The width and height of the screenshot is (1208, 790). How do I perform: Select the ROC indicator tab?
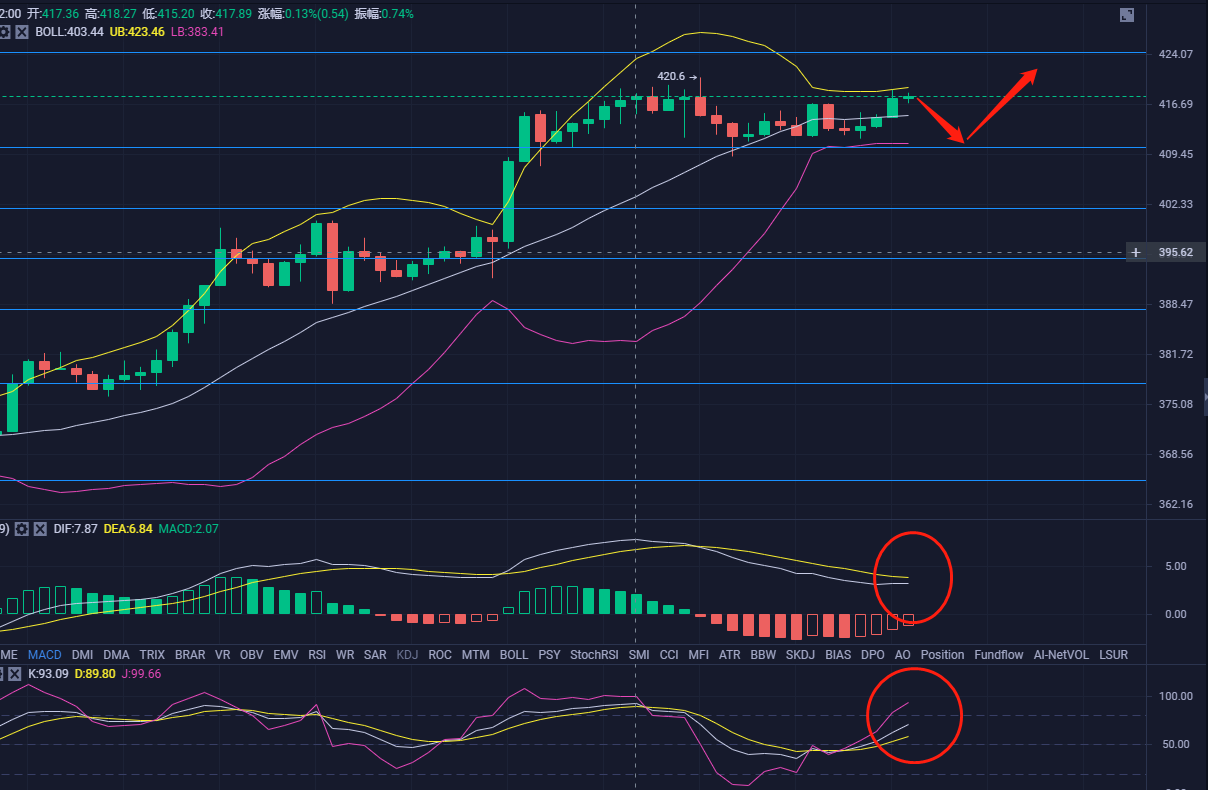[440, 655]
